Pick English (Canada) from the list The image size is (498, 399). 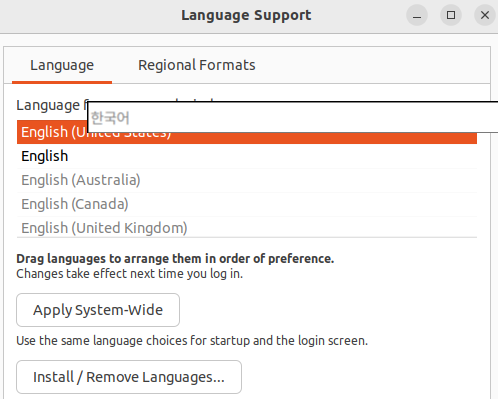(x=247, y=204)
